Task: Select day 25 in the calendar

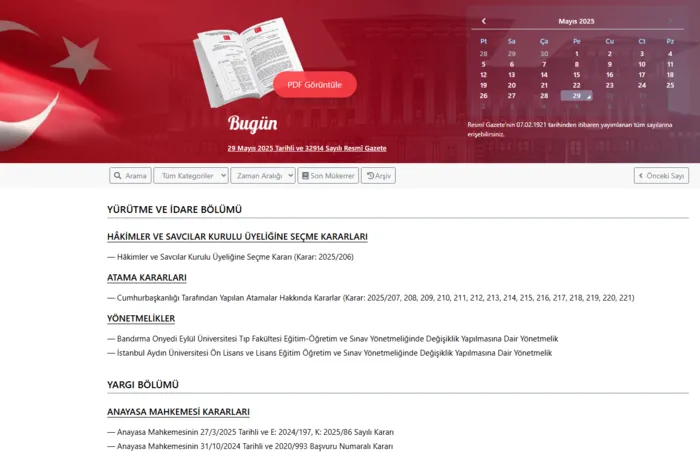Action: [670, 85]
